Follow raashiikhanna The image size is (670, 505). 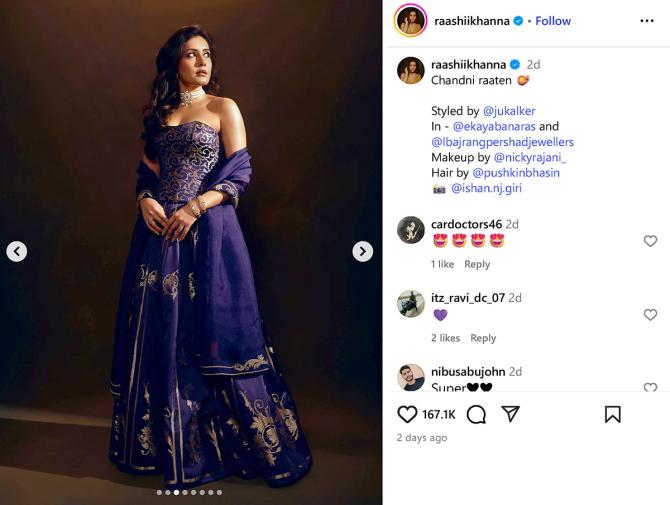coord(553,21)
